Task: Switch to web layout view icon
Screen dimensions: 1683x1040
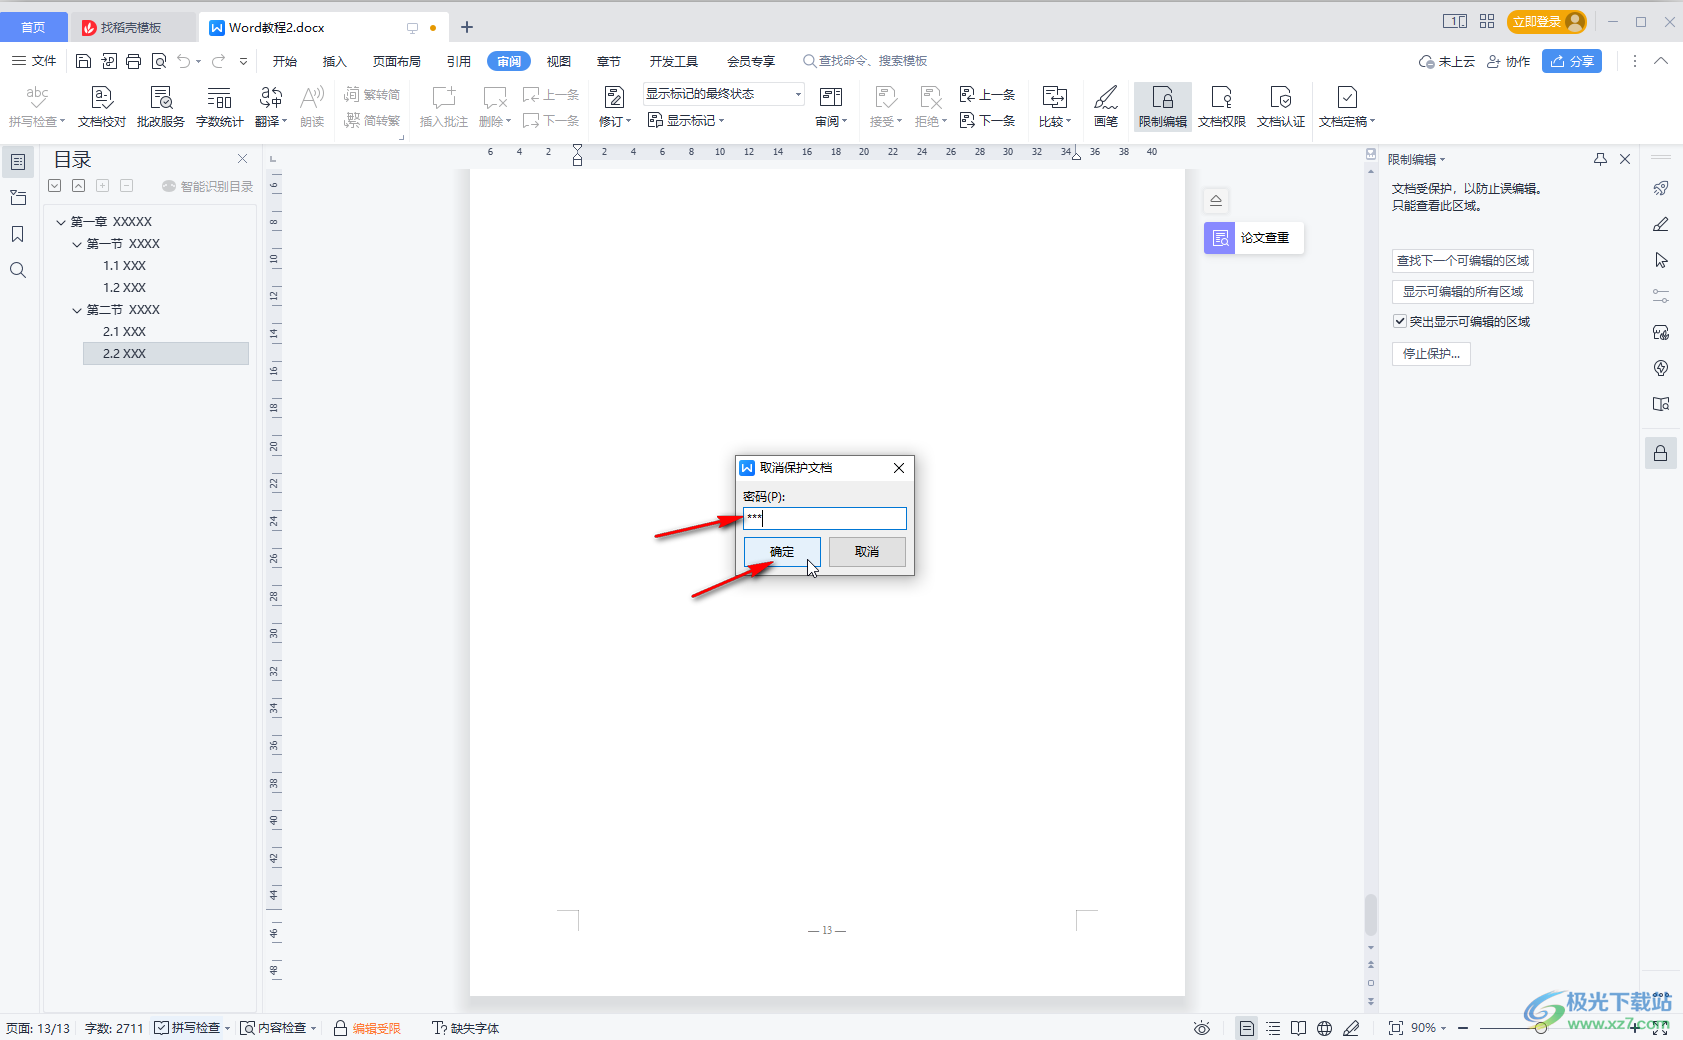Action: coord(1324,1028)
